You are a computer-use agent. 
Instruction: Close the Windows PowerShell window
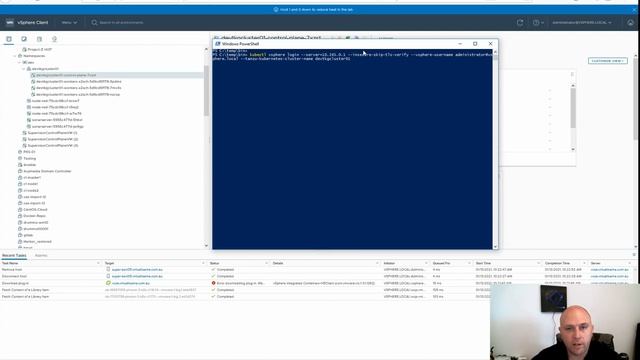pos(490,44)
